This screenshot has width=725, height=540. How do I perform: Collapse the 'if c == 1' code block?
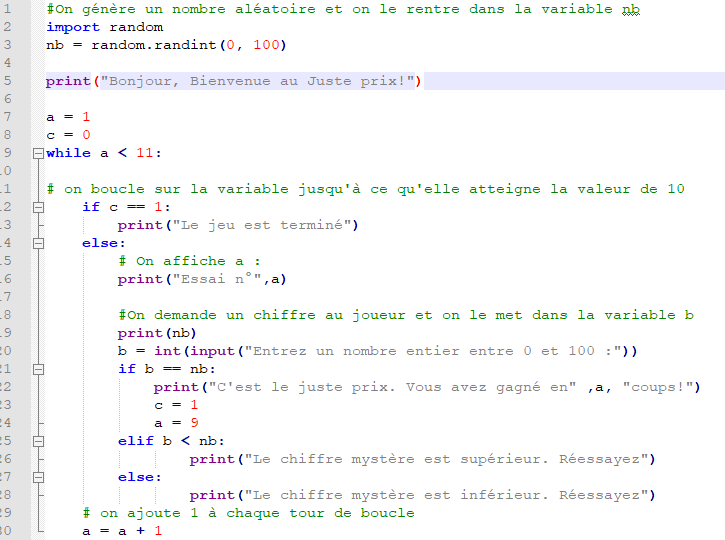(38, 207)
